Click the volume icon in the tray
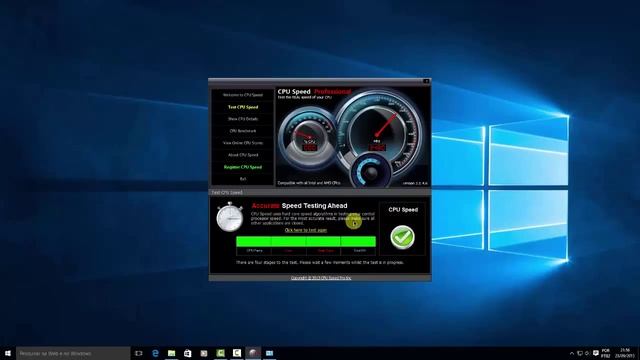Screen dimensions: 640x360 pyautogui.click(x=587, y=353)
